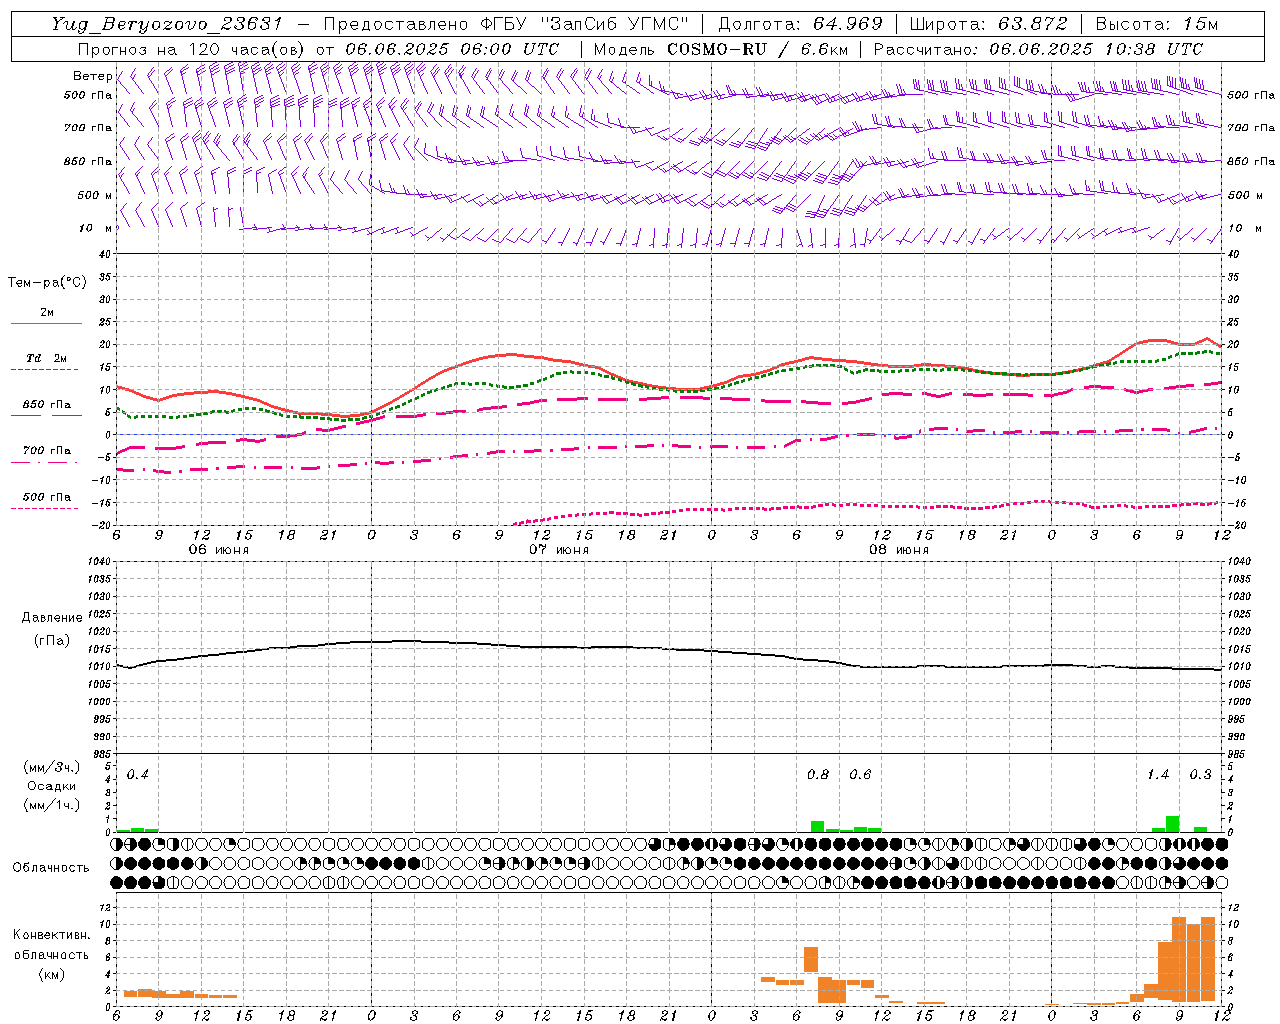
Task: Click the Td 2м dewpoint legend entry
Action: (x=47, y=358)
